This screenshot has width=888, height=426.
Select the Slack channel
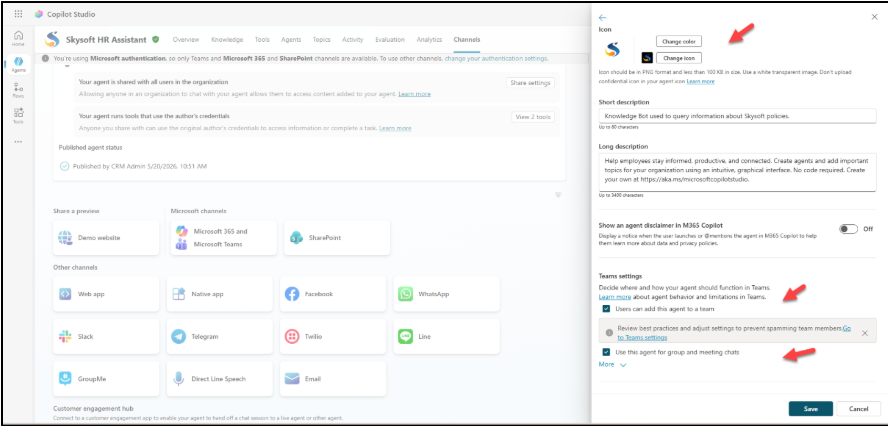106,336
